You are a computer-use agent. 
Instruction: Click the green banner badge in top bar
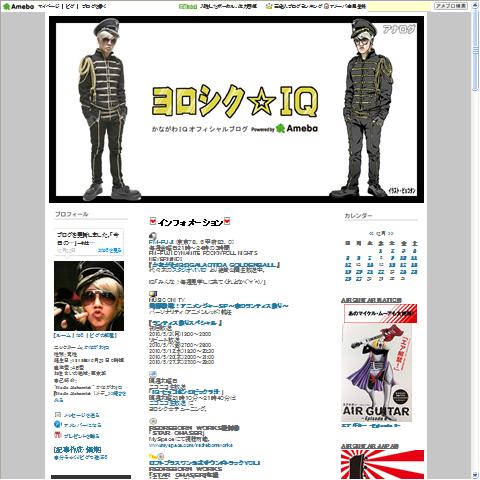(188, 6)
